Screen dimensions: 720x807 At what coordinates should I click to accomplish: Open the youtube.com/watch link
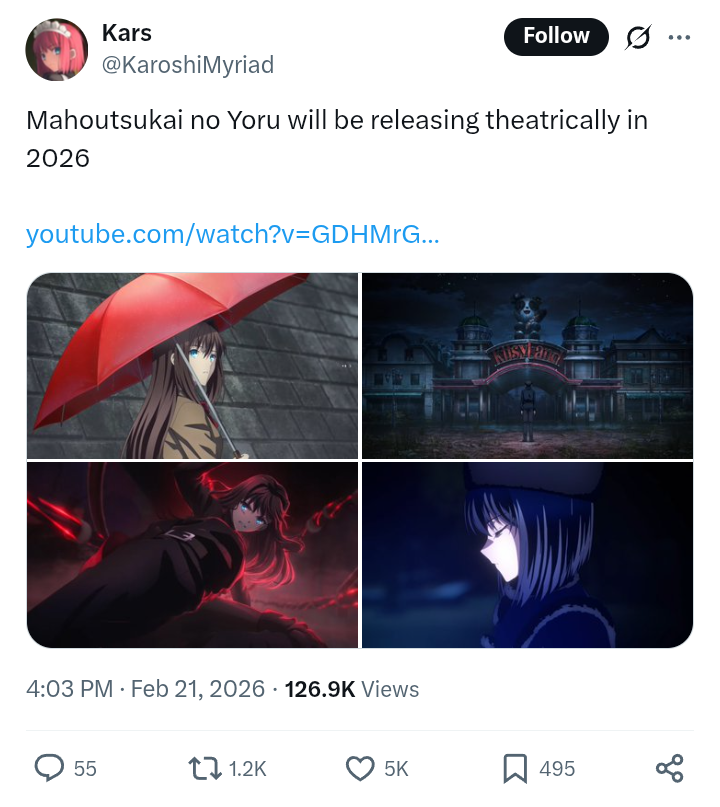click(233, 234)
